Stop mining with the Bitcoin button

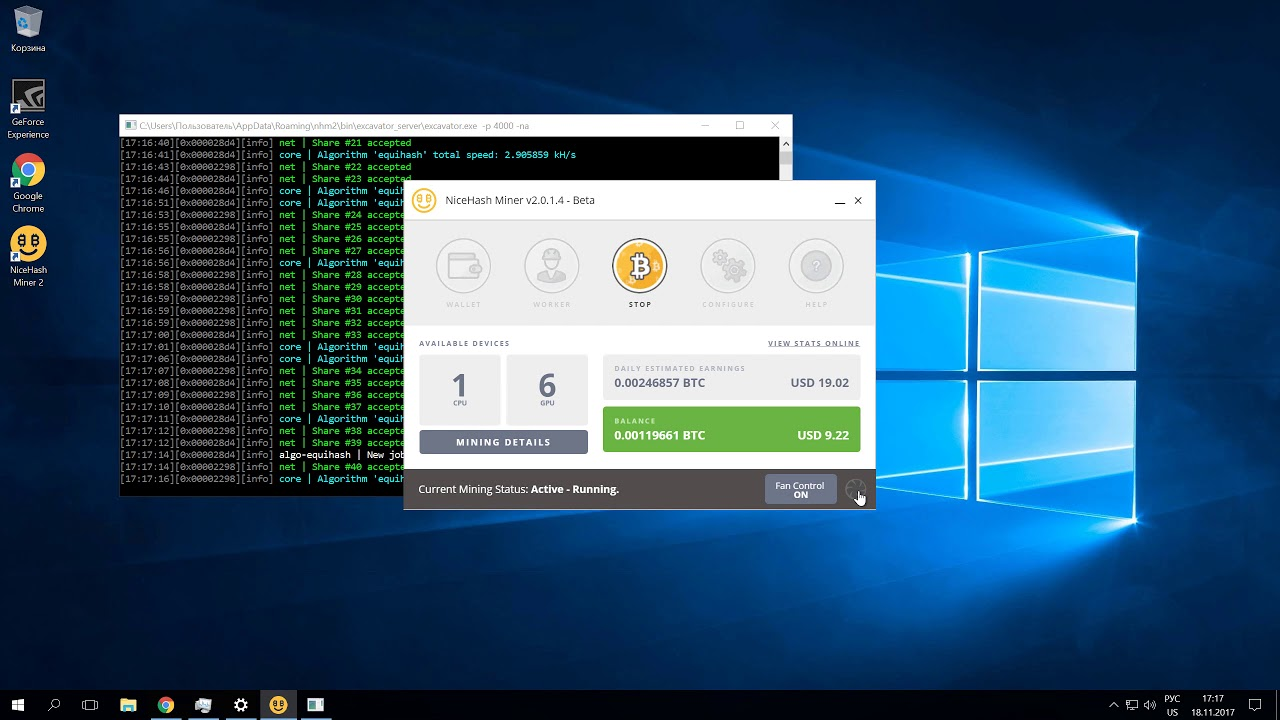pos(639,266)
